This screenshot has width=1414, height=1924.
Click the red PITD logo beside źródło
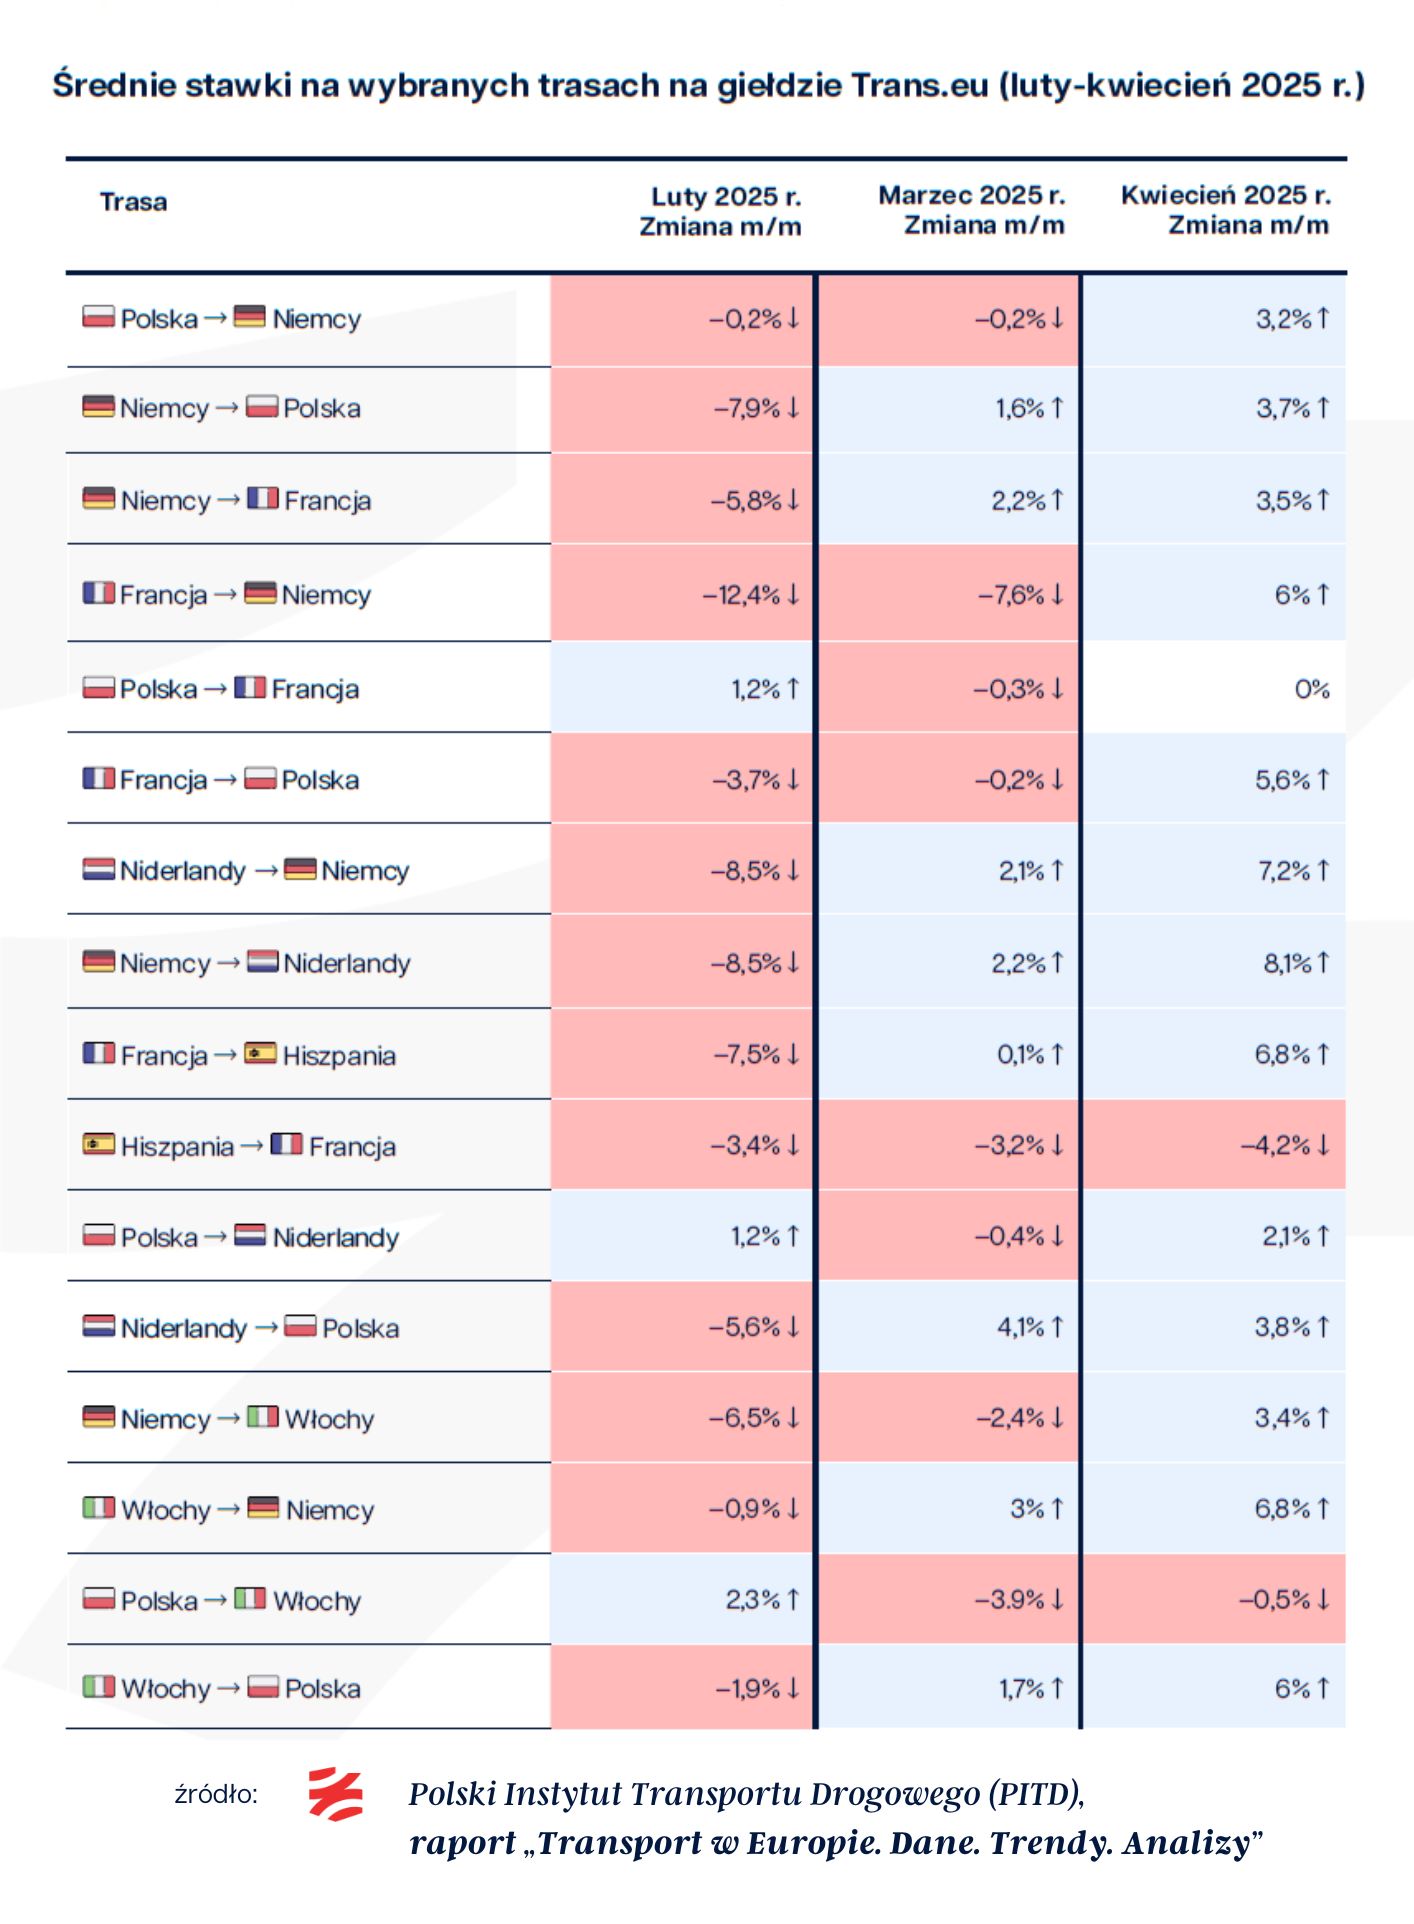[x=335, y=1793]
